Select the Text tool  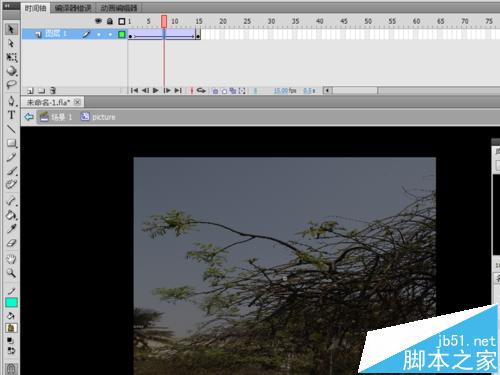[x=11, y=115]
